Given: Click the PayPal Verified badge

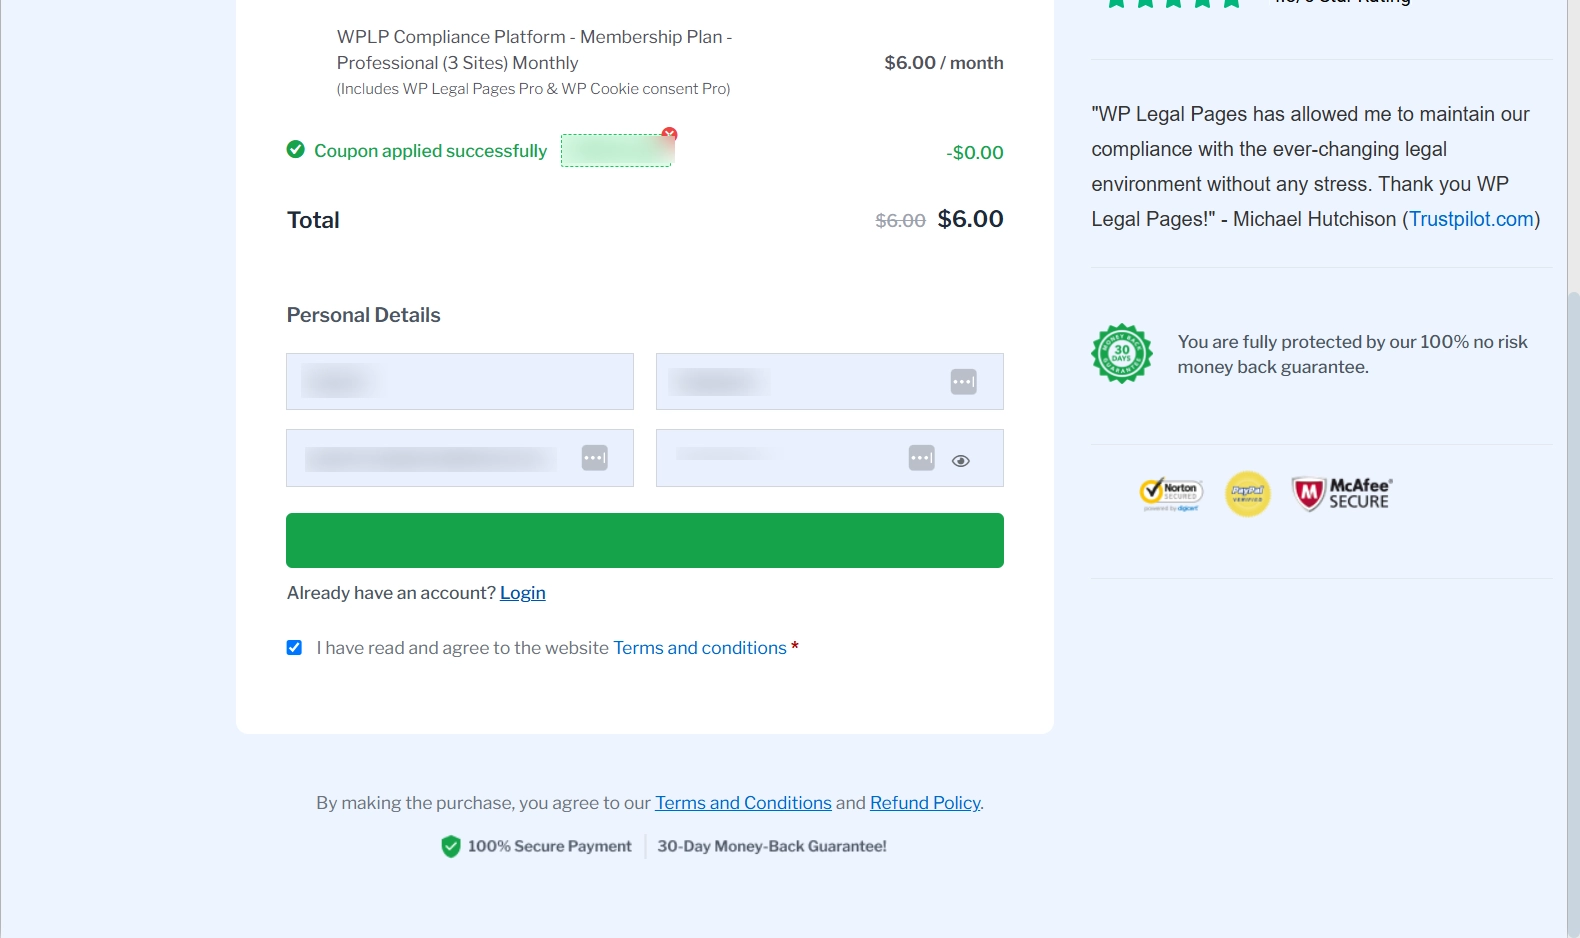Looking at the screenshot, I should click(x=1248, y=493).
